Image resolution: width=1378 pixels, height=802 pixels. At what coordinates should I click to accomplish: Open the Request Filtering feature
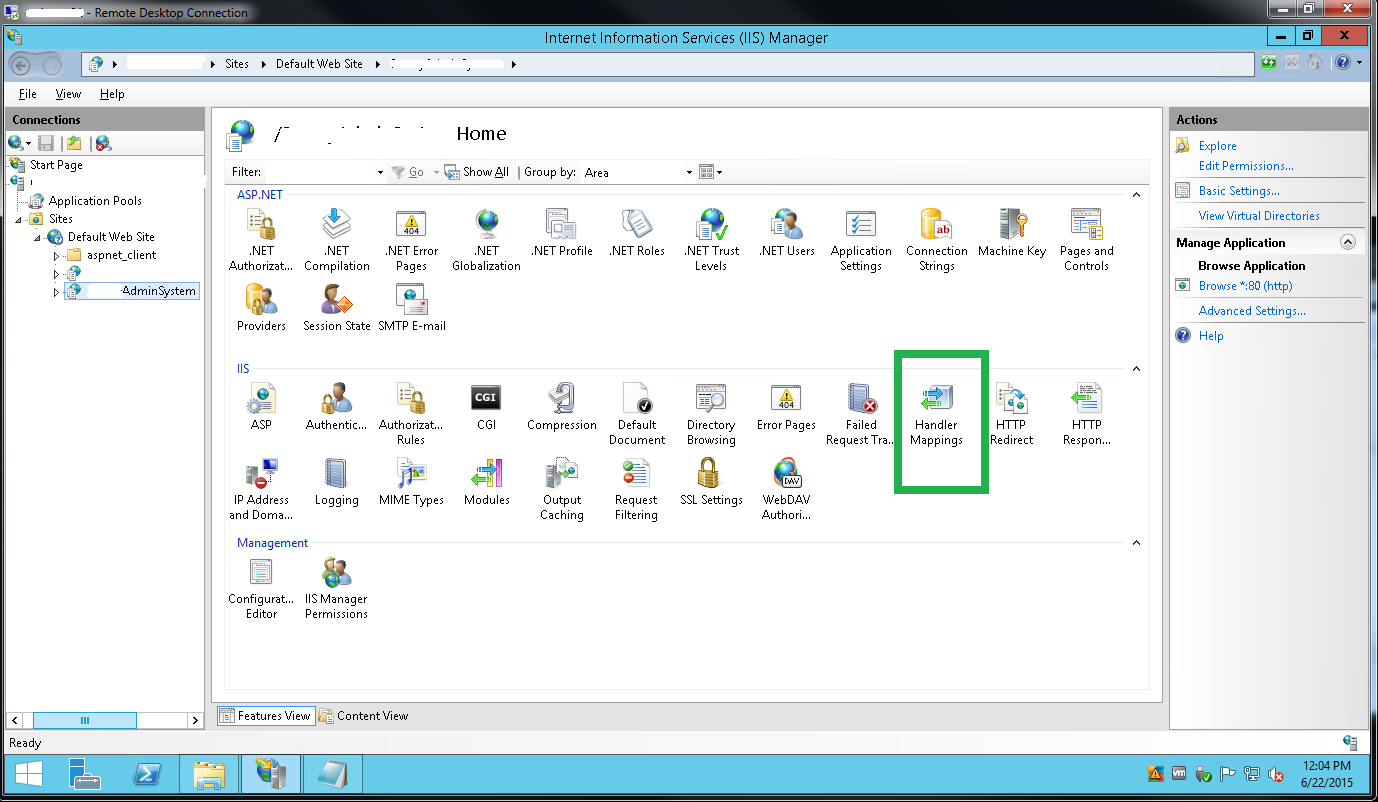point(636,480)
